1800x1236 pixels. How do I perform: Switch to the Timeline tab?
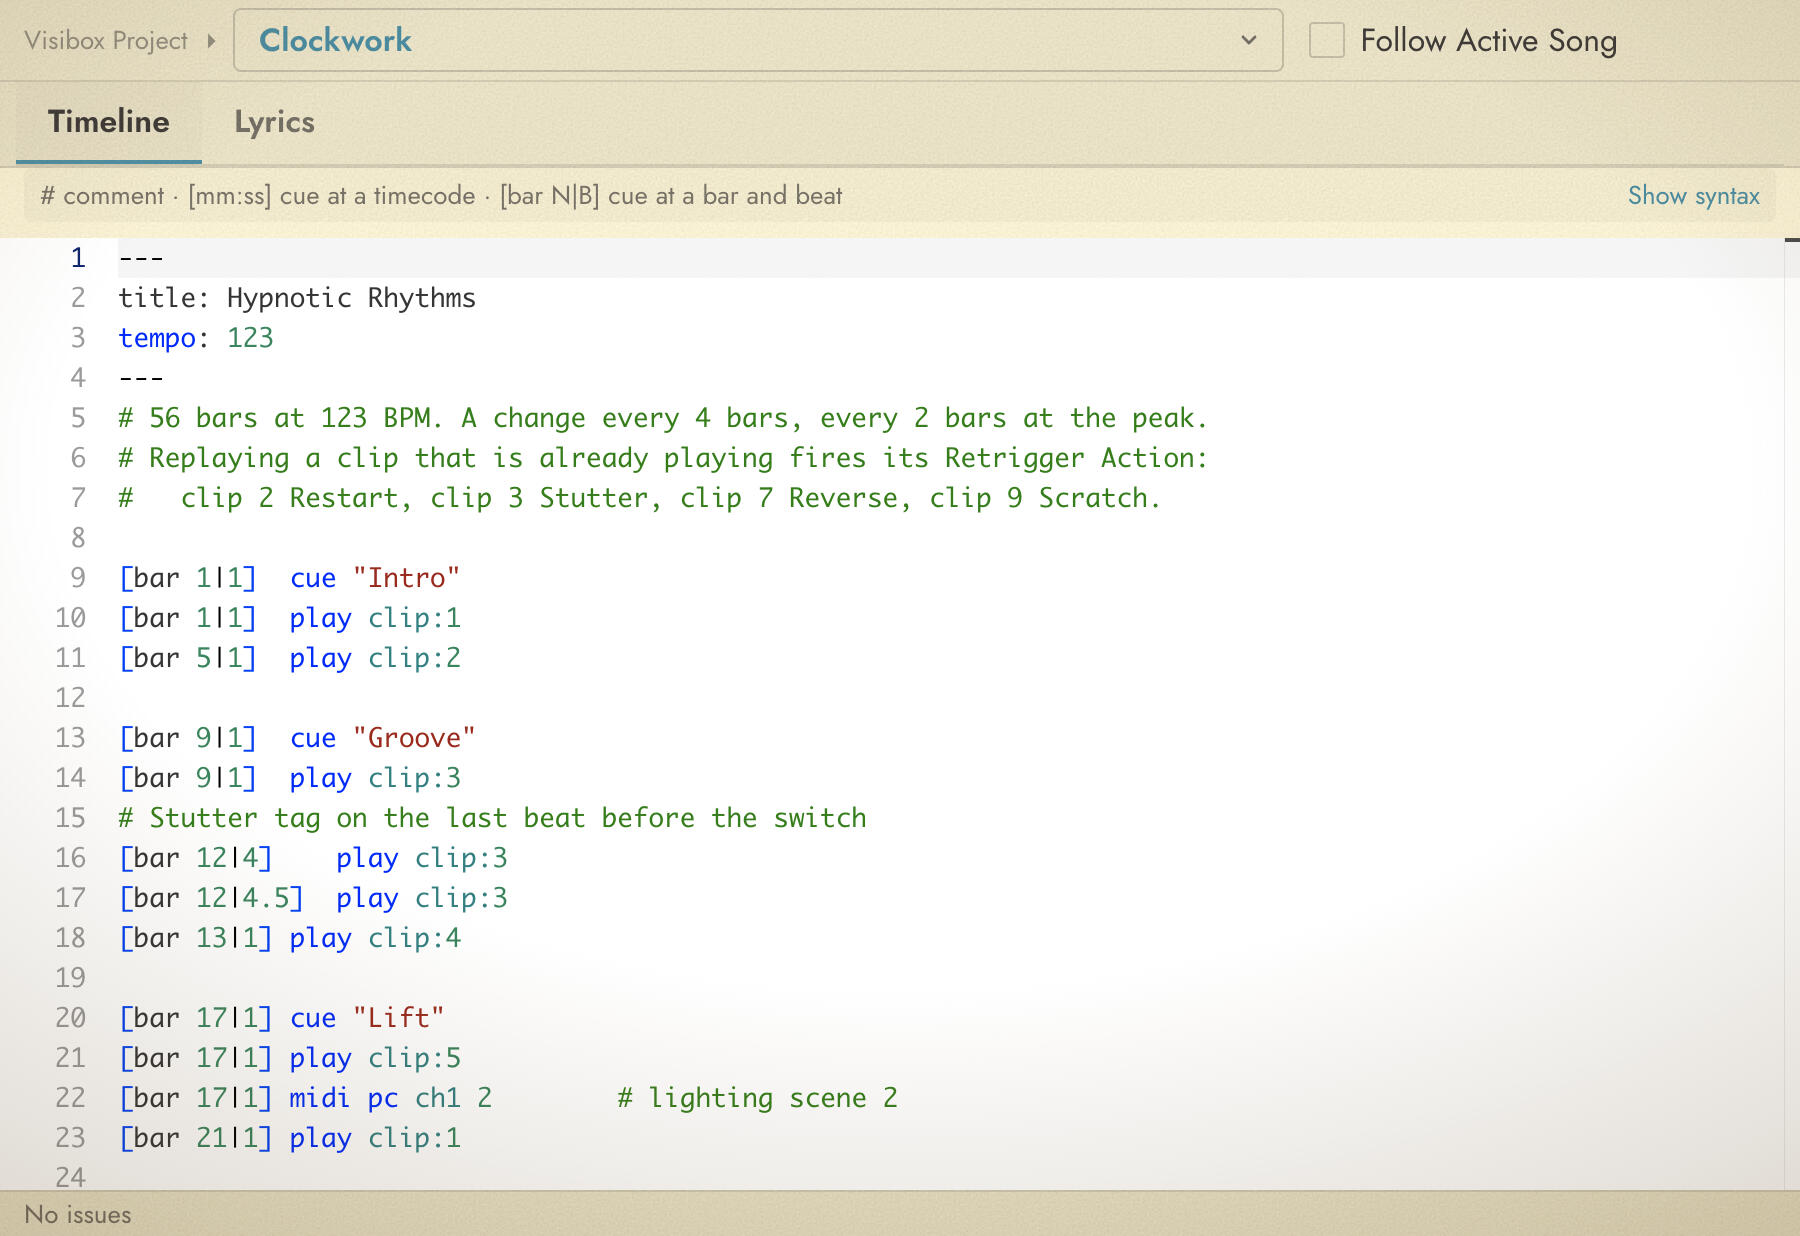109,122
